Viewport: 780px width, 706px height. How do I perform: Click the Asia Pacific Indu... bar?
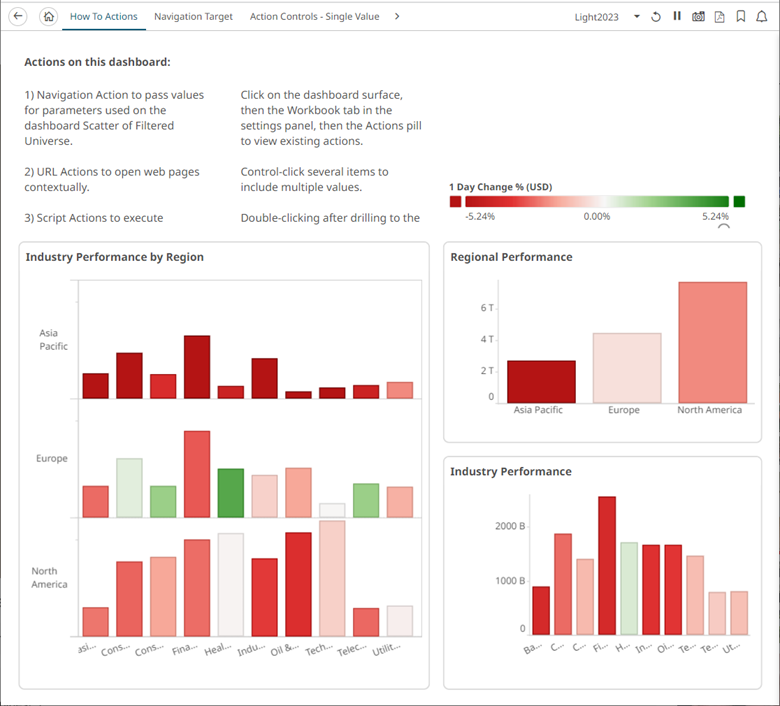[x=265, y=378]
